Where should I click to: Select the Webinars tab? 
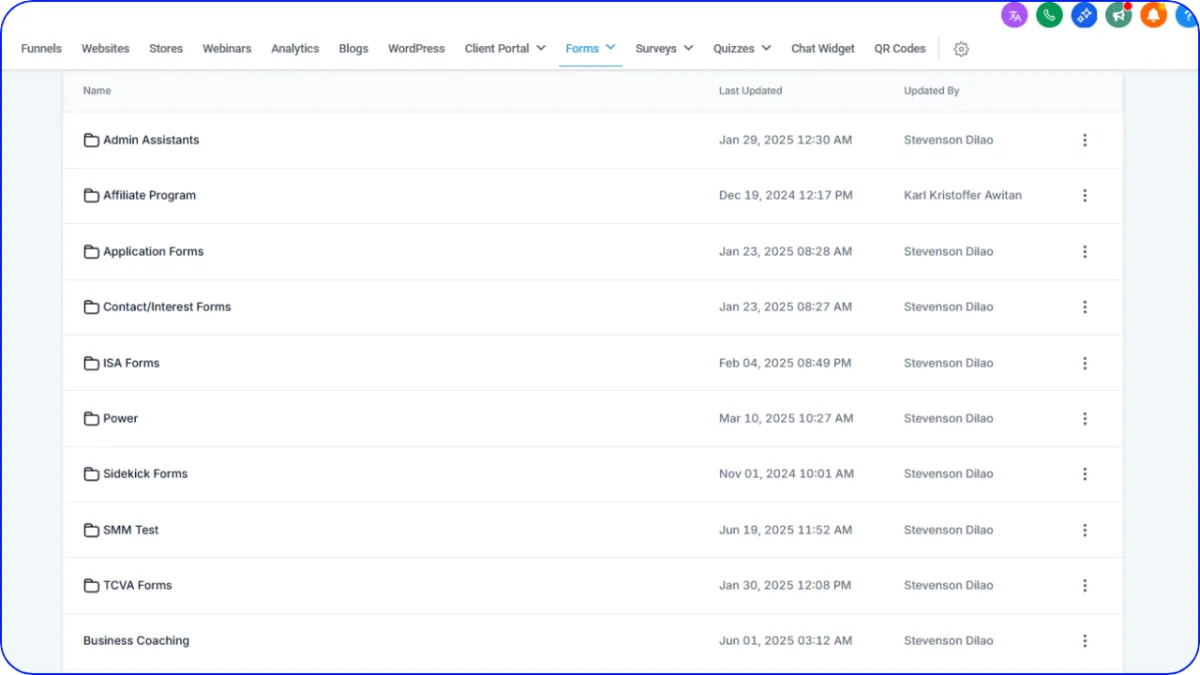point(227,48)
